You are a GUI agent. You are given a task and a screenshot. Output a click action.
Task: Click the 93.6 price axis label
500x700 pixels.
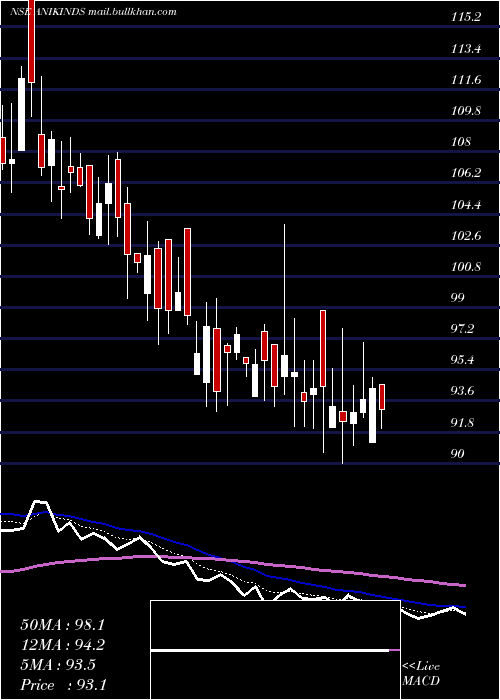(x=462, y=391)
